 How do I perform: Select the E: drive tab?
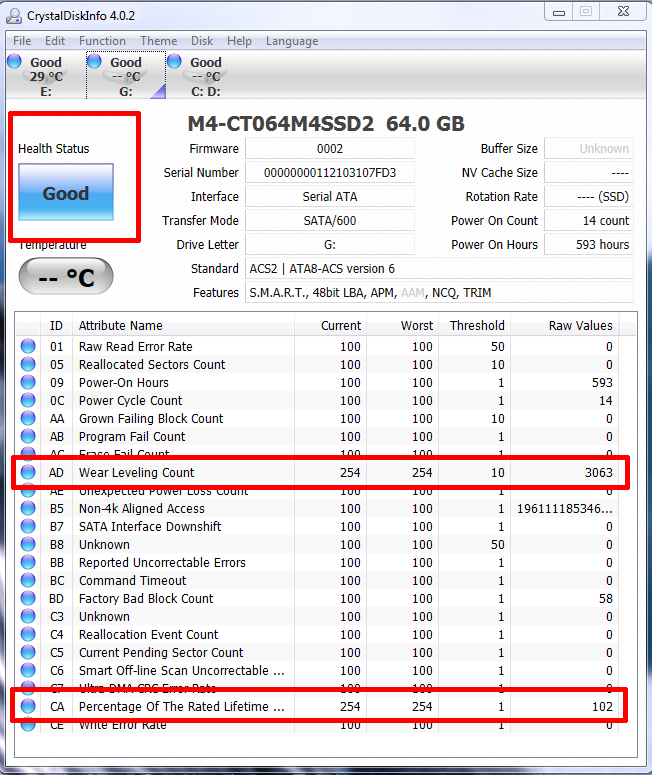tap(45, 75)
